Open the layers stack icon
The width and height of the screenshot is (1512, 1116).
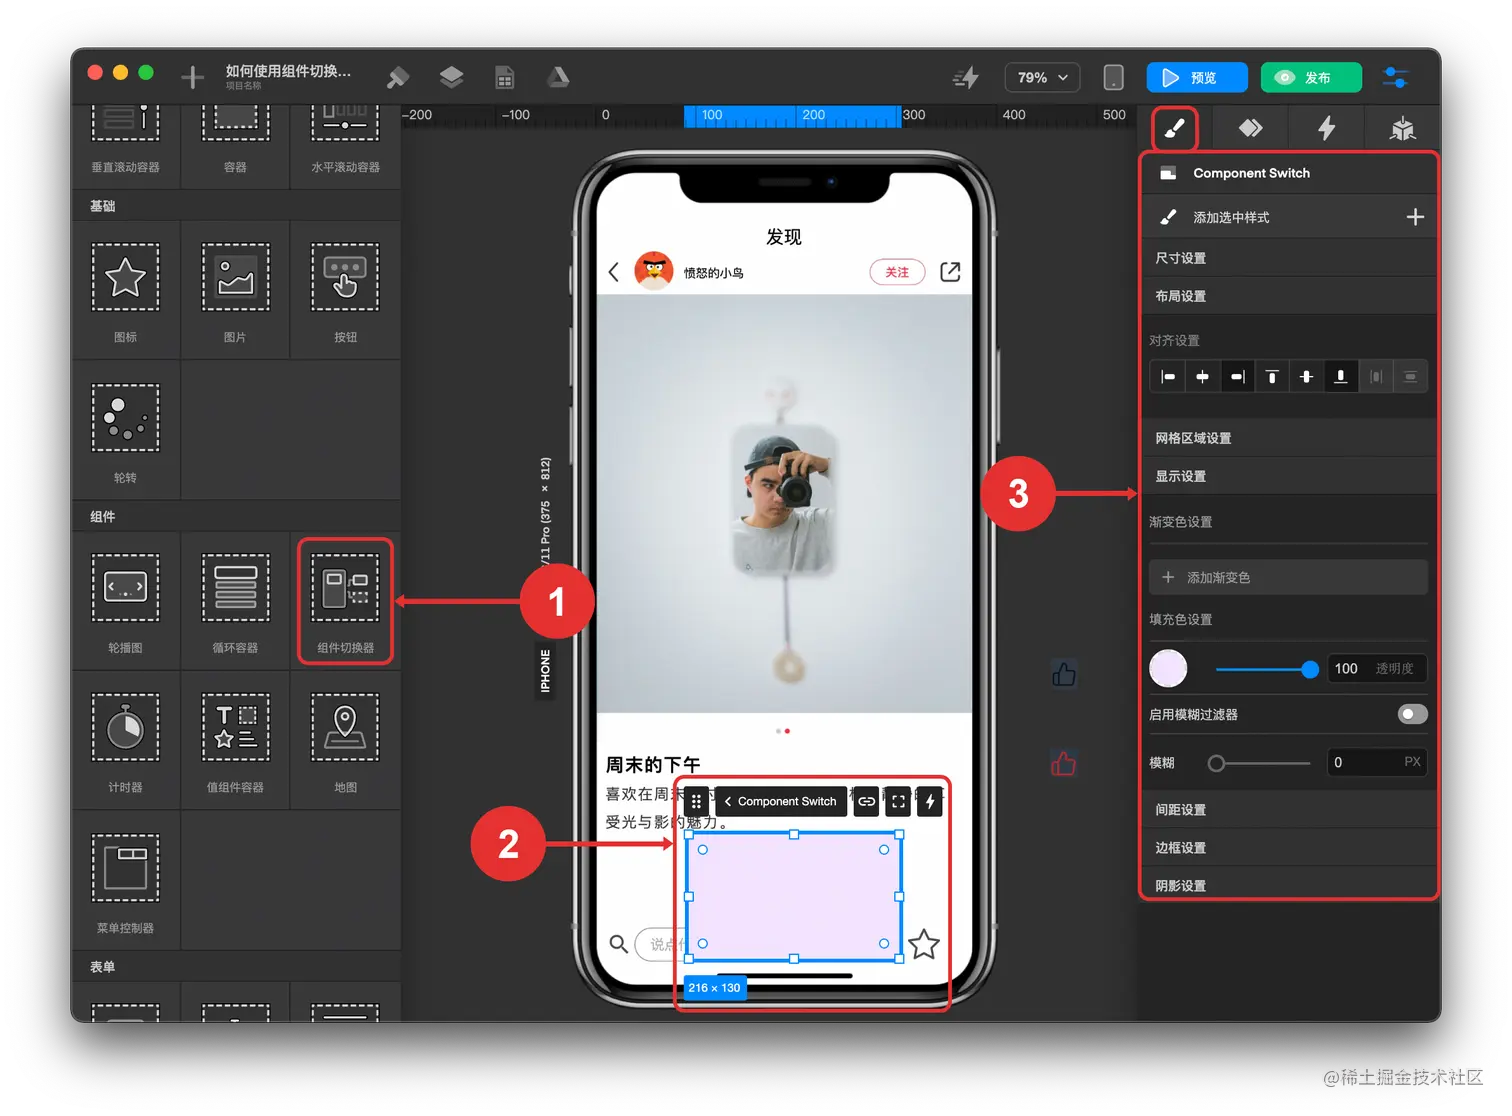tap(451, 77)
